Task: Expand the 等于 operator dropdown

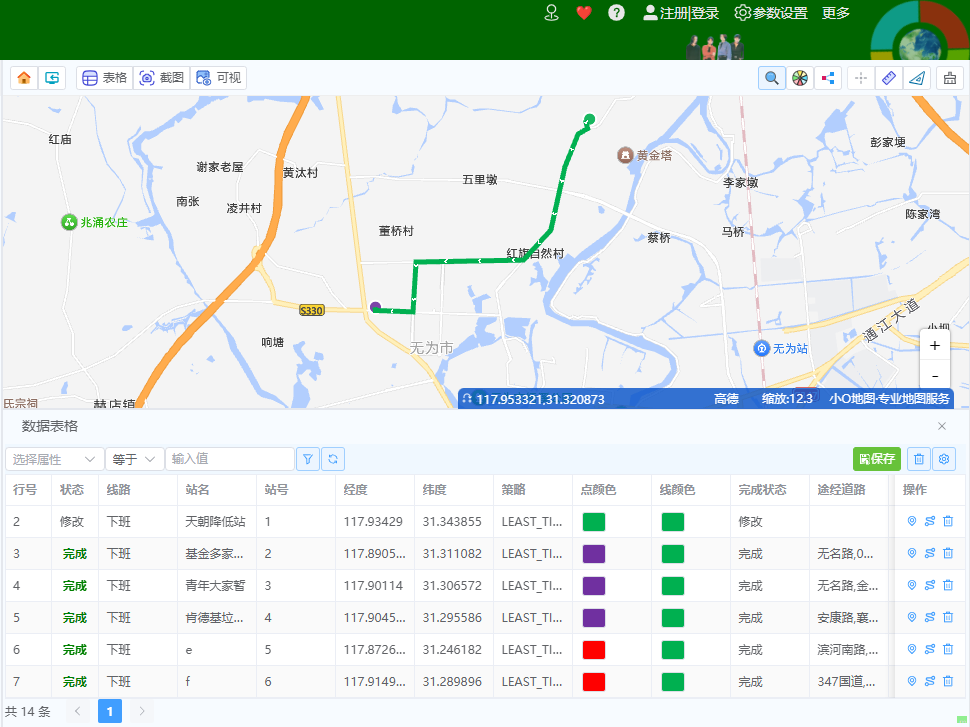Action: point(134,459)
